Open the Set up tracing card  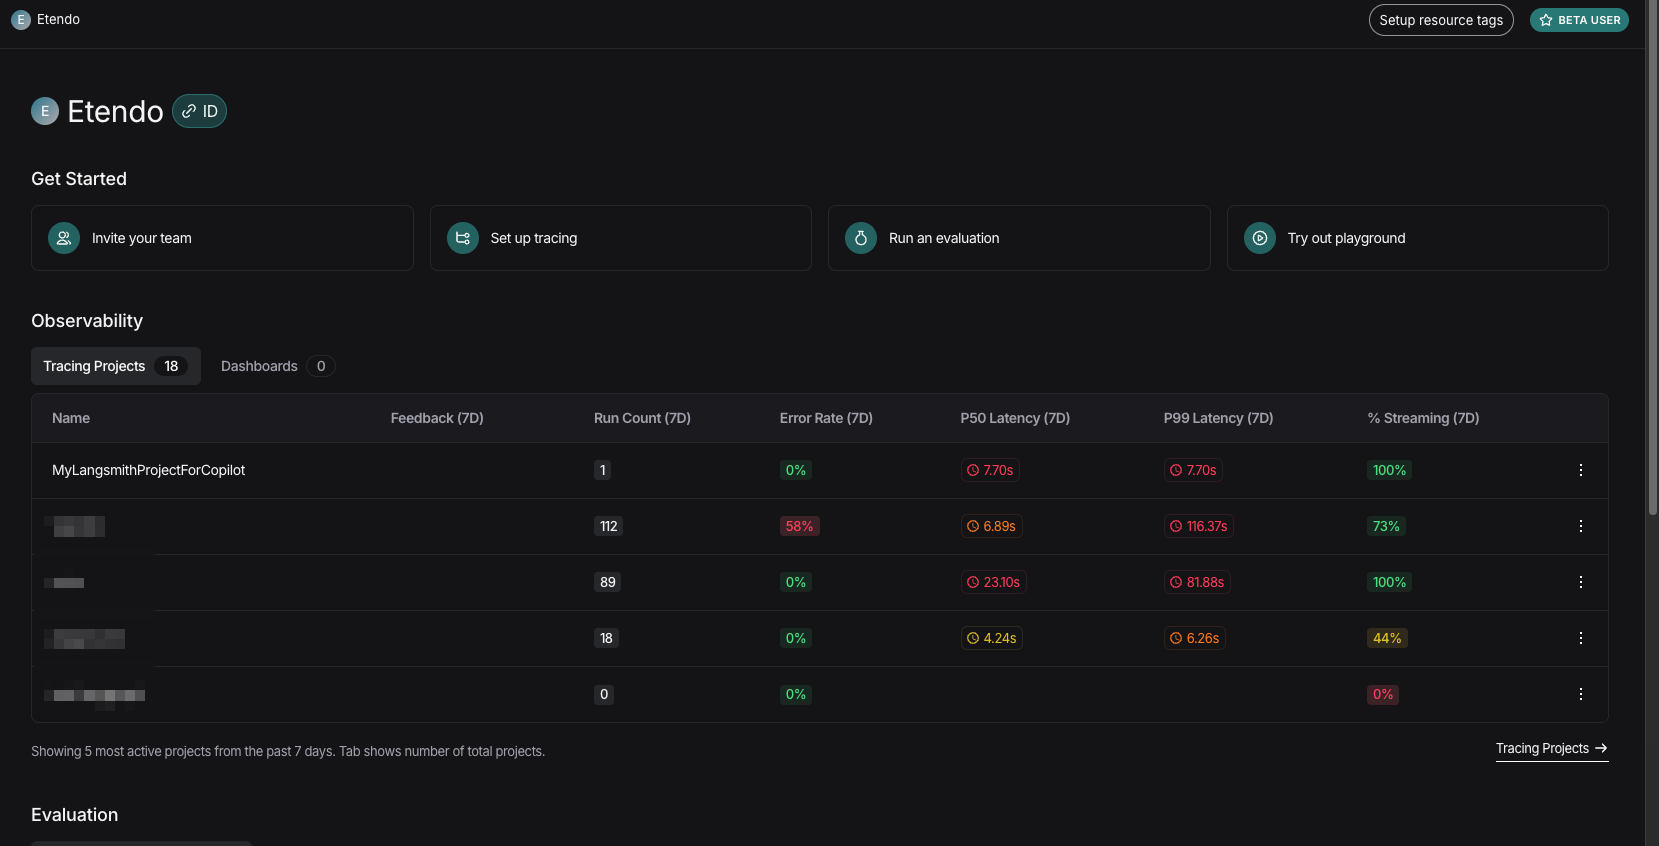621,238
